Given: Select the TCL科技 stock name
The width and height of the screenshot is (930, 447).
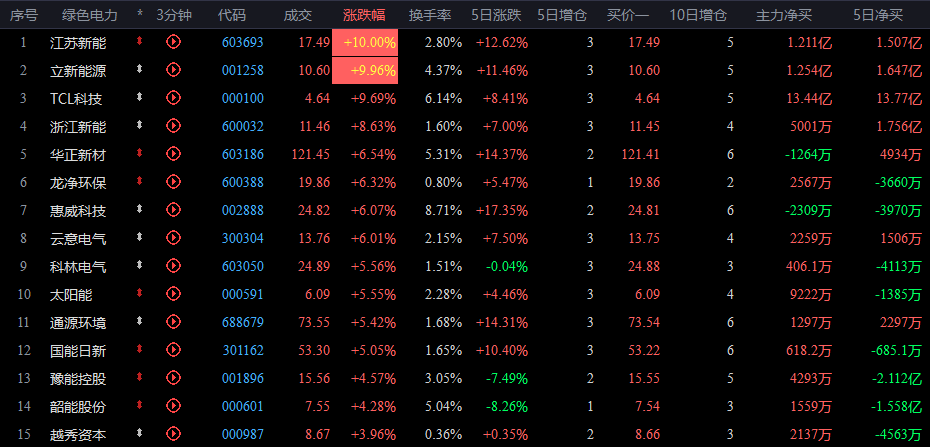Looking at the screenshot, I should [76, 99].
